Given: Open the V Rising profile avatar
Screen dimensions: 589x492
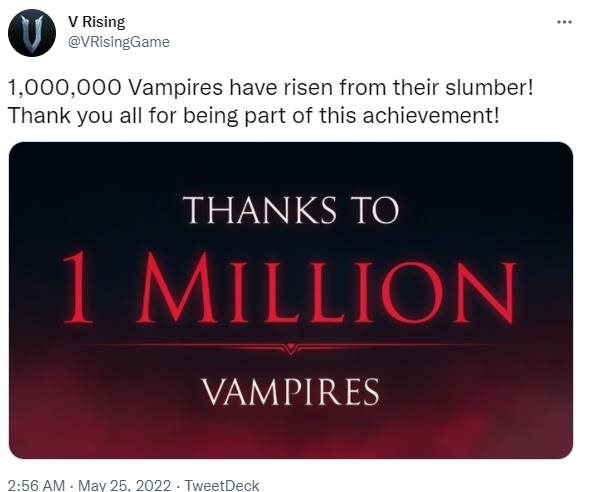Looking at the screenshot, I should (x=32, y=33).
